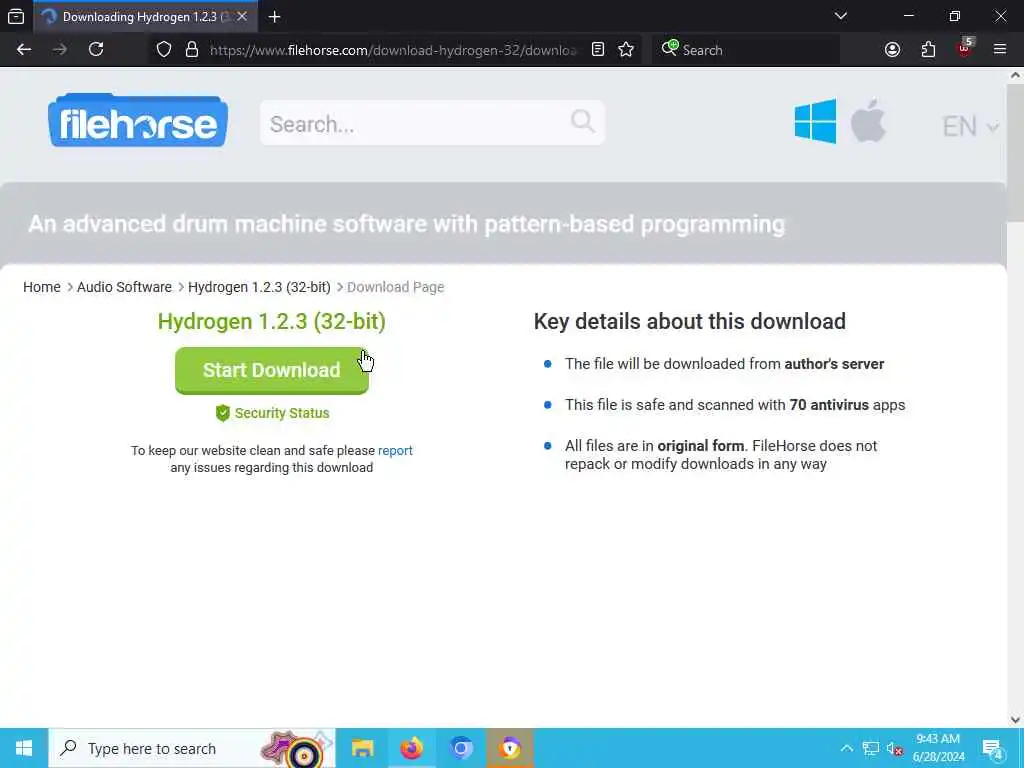
Task: Click the scrollbar up arrow
Action: coord(1015,75)
